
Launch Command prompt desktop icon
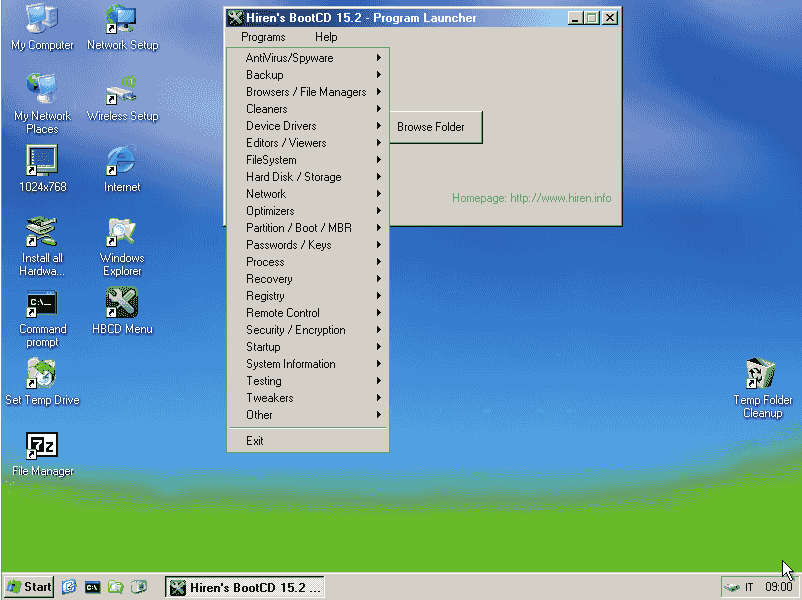click(x=42, y=318)
